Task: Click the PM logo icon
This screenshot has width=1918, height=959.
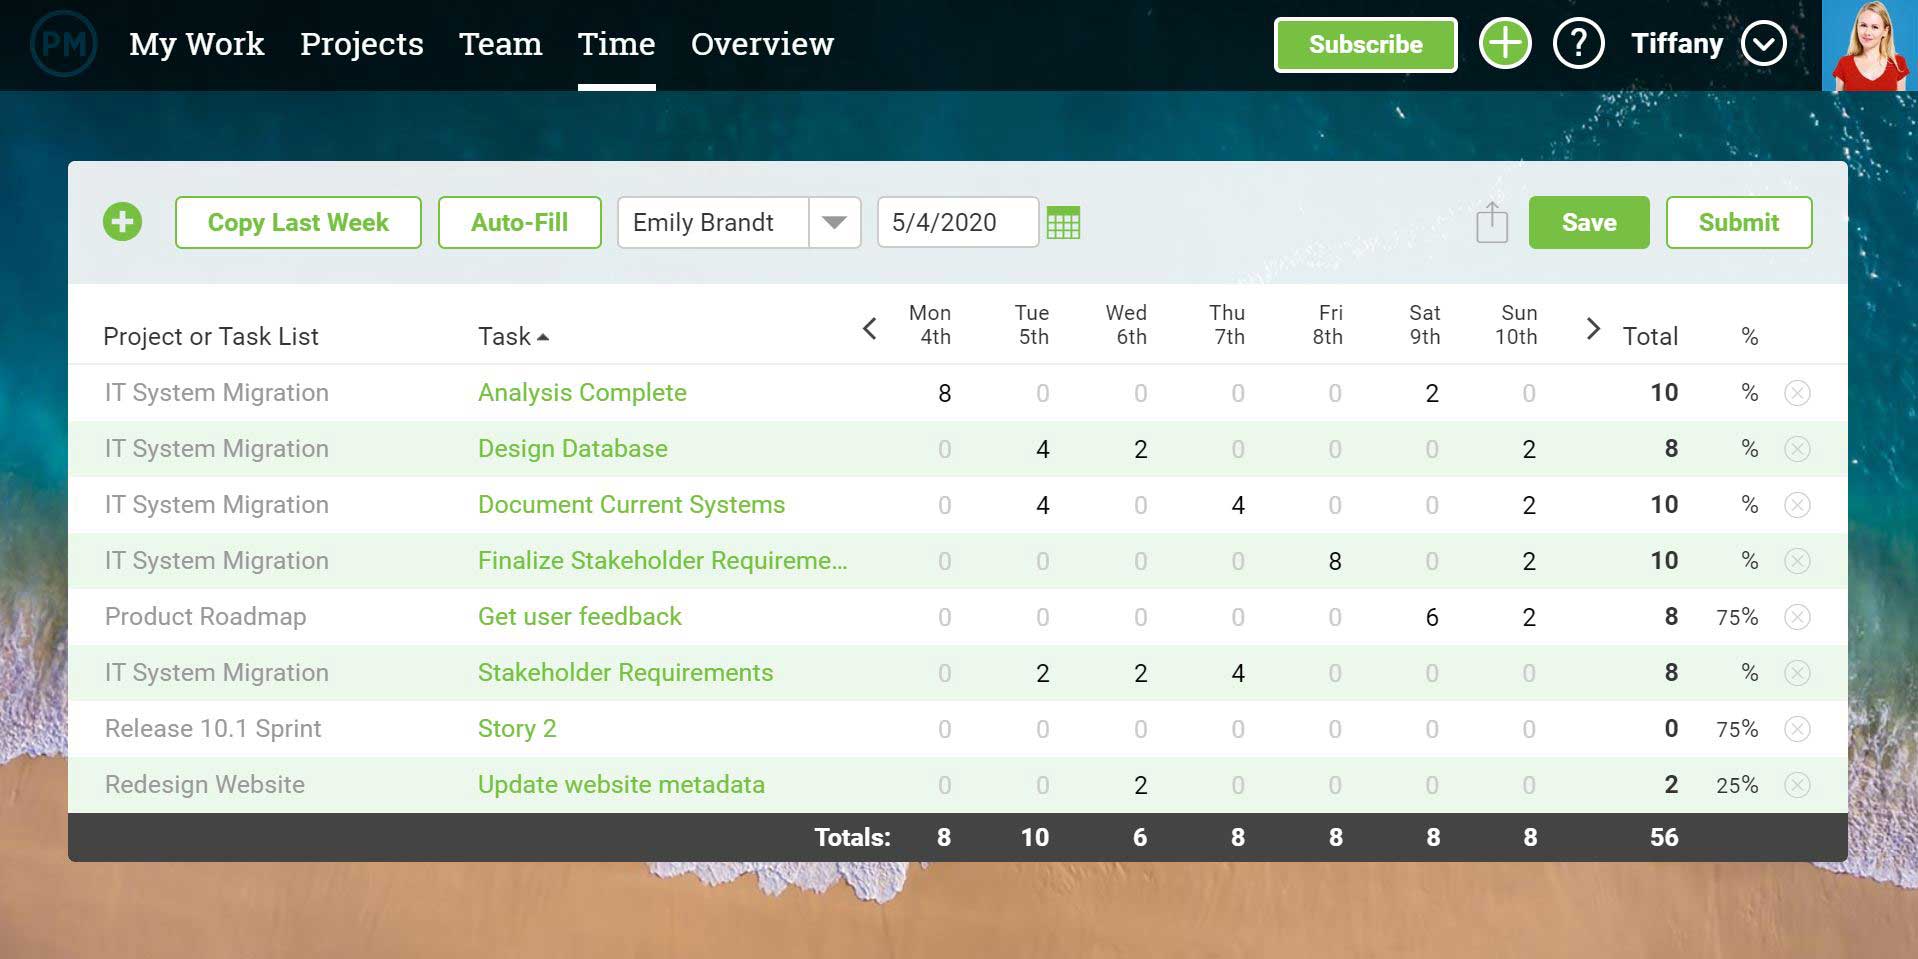Action: coord(64,44)
